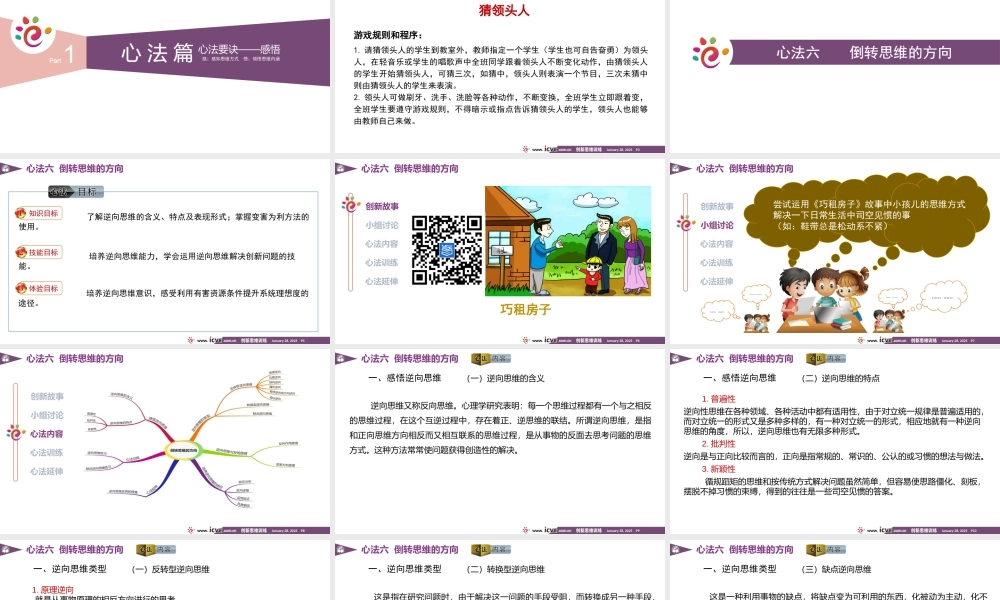Click the 心法延伸 link
Viewport: 1000px width, 600px height.
coord(383,281)
